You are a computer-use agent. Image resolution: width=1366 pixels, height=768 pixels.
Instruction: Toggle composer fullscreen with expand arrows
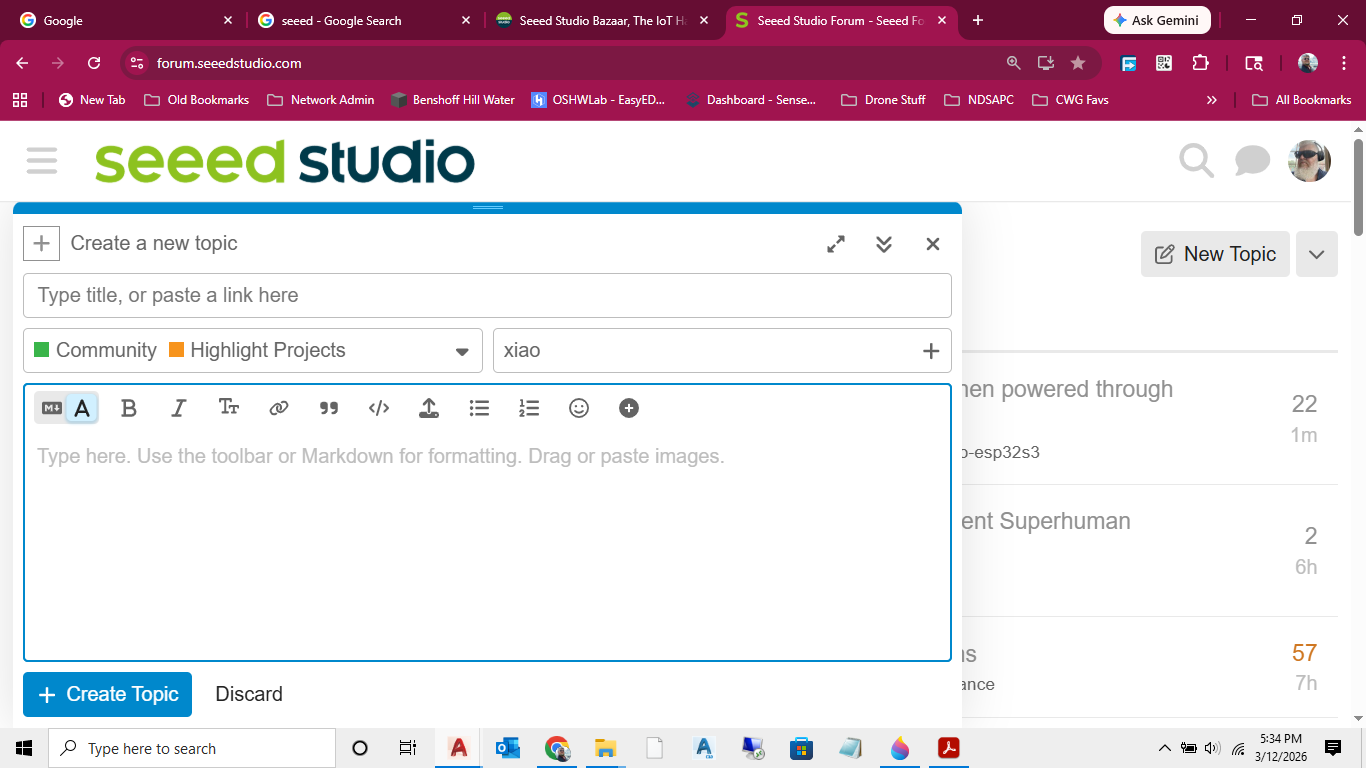[836, 244]
